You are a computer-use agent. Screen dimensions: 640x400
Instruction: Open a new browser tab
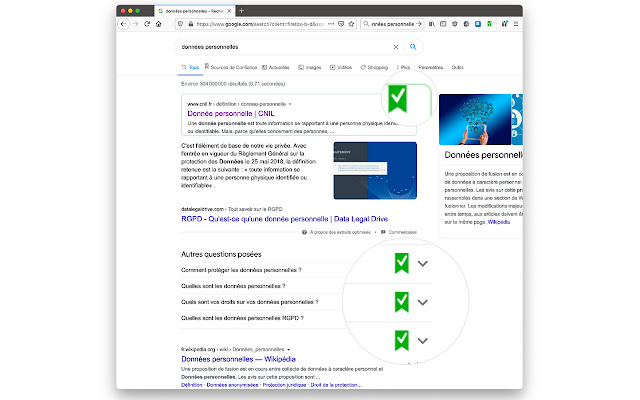pyautogui.click(x=241, y=11)
